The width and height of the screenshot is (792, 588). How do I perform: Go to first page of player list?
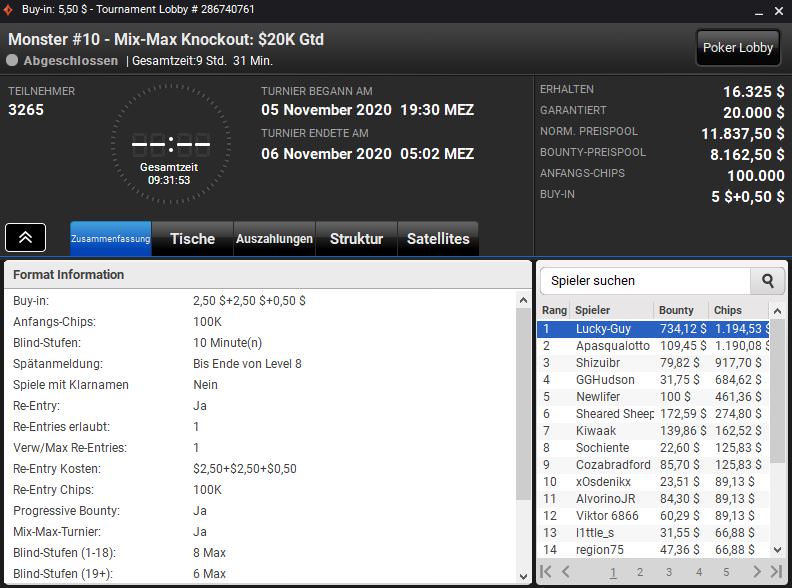click(x=546, y=572)
